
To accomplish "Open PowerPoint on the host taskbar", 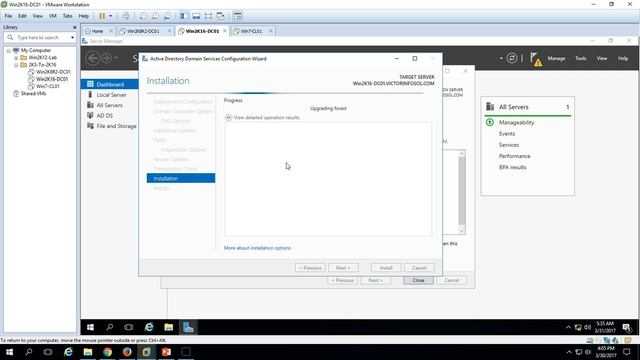I will [x=166, y=352].
